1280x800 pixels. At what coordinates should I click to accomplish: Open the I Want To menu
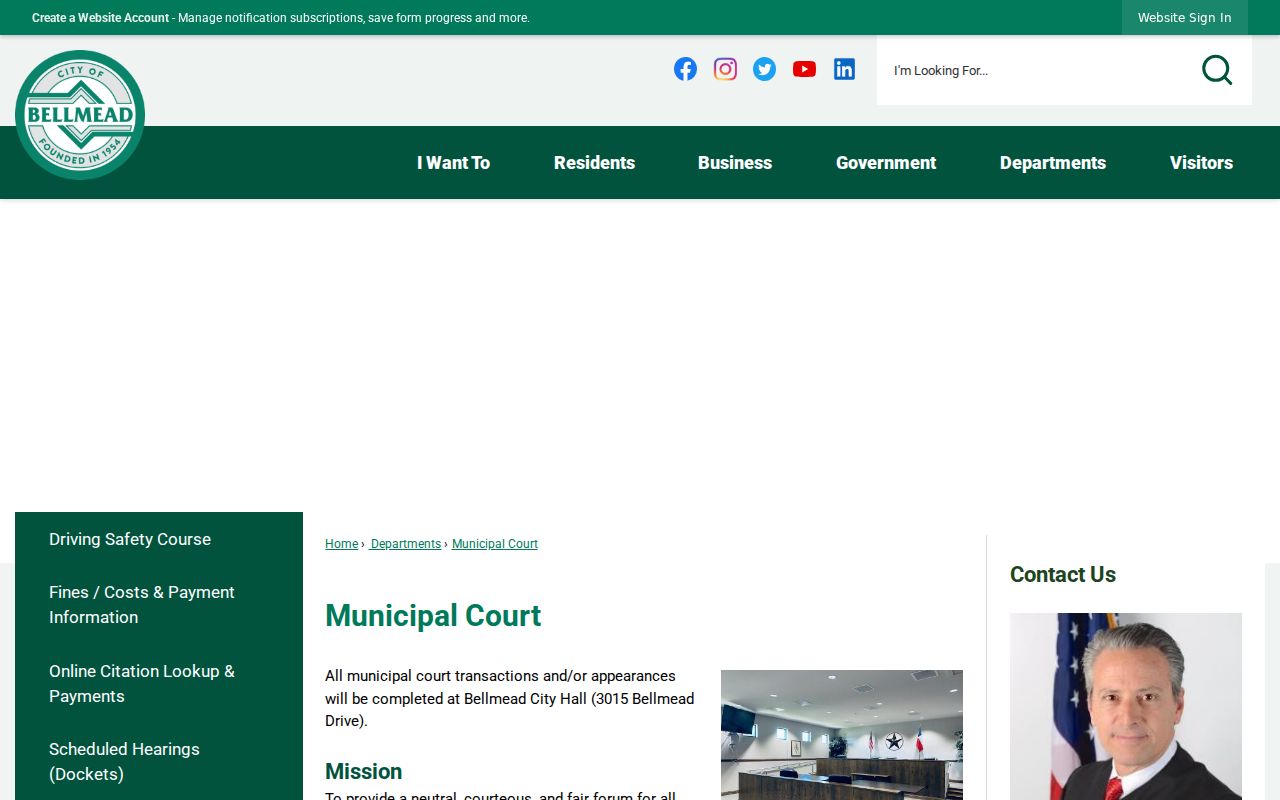tap(453, 163)
